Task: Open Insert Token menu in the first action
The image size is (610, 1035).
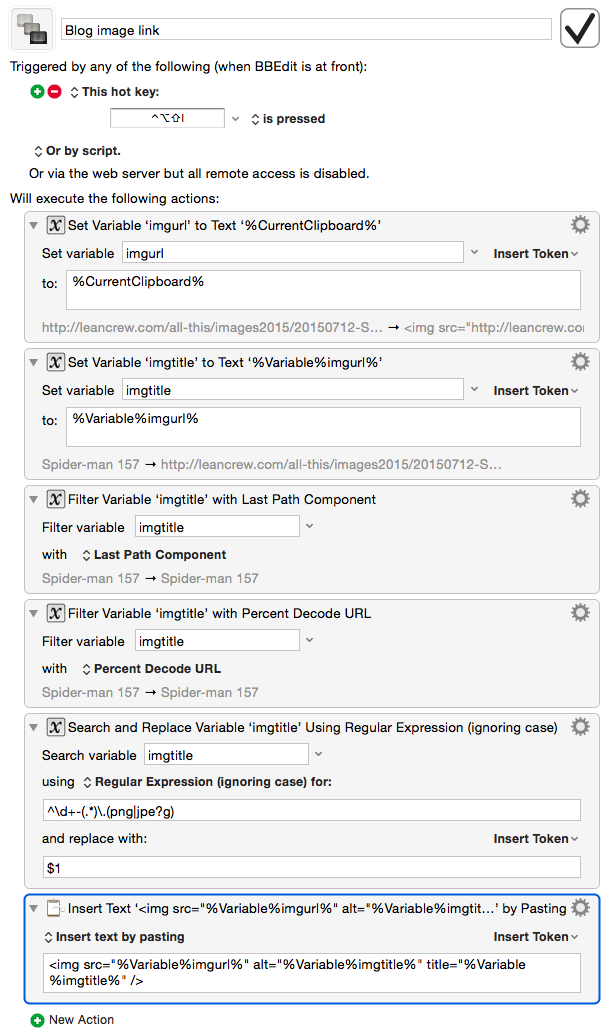Action: pos(533,253)
